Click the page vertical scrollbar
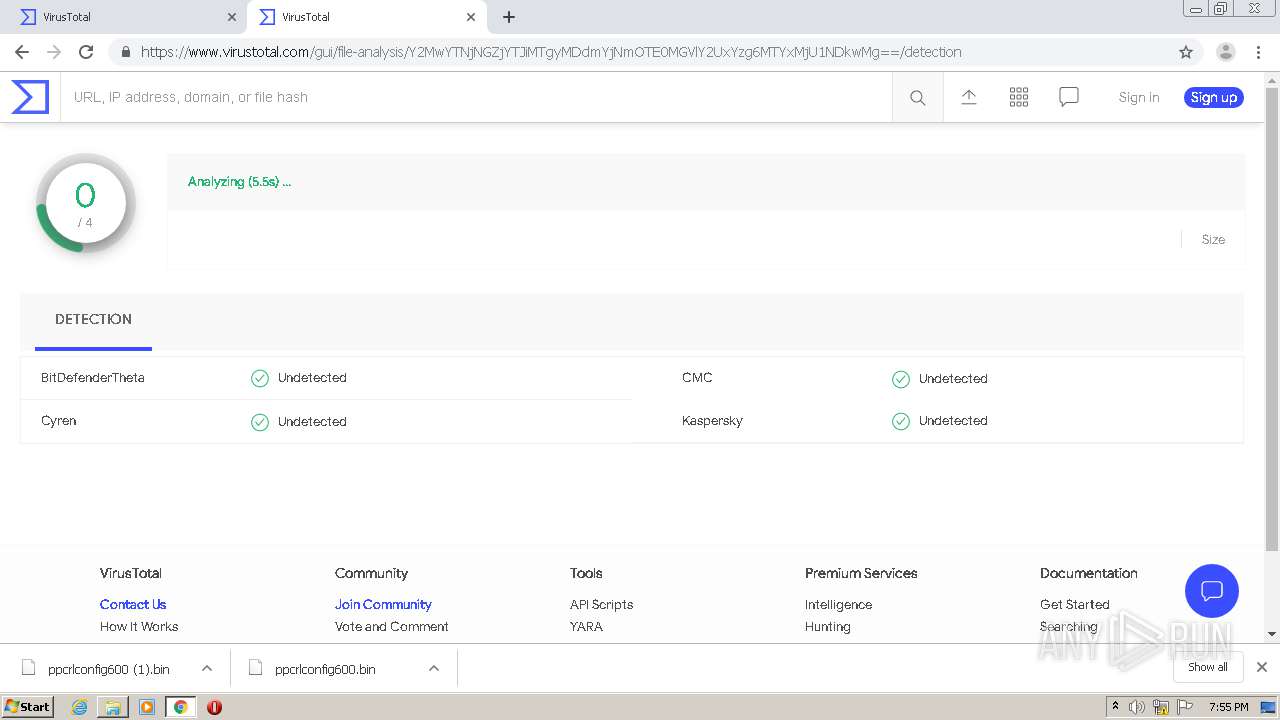 coord(1272,320)
